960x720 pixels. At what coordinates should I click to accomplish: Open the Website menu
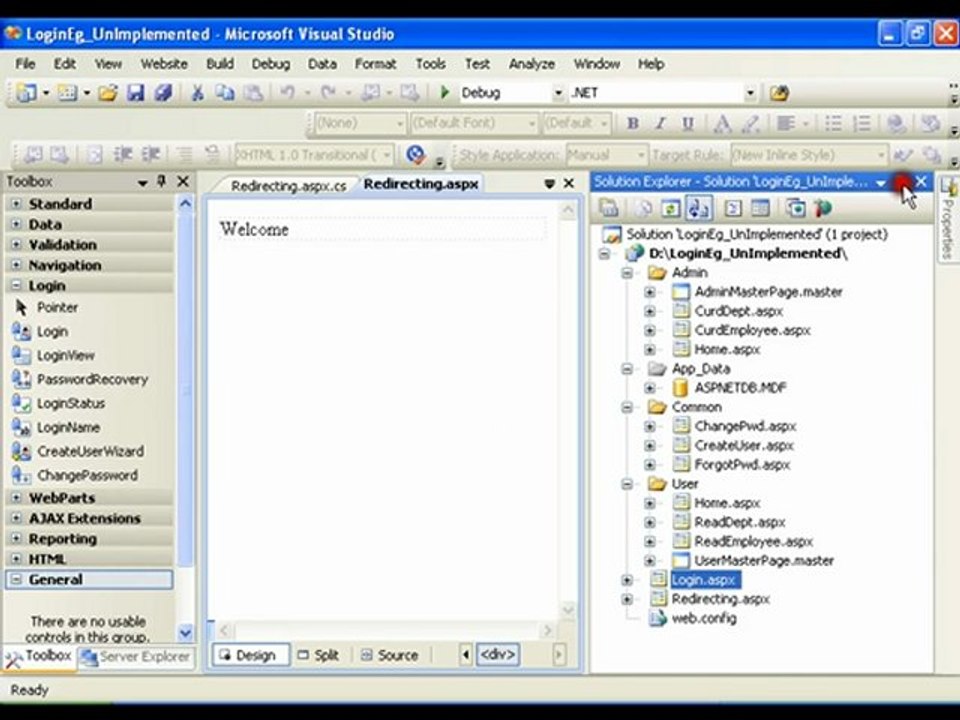pos(163,64)
